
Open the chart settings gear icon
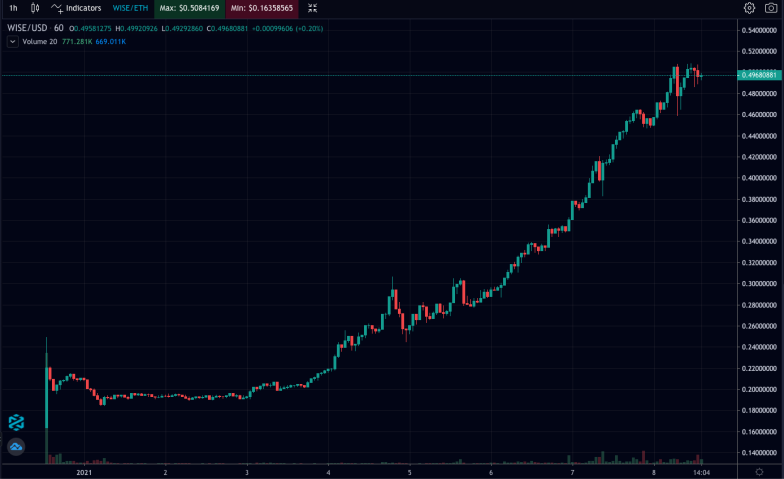click(x=749, y=8)
